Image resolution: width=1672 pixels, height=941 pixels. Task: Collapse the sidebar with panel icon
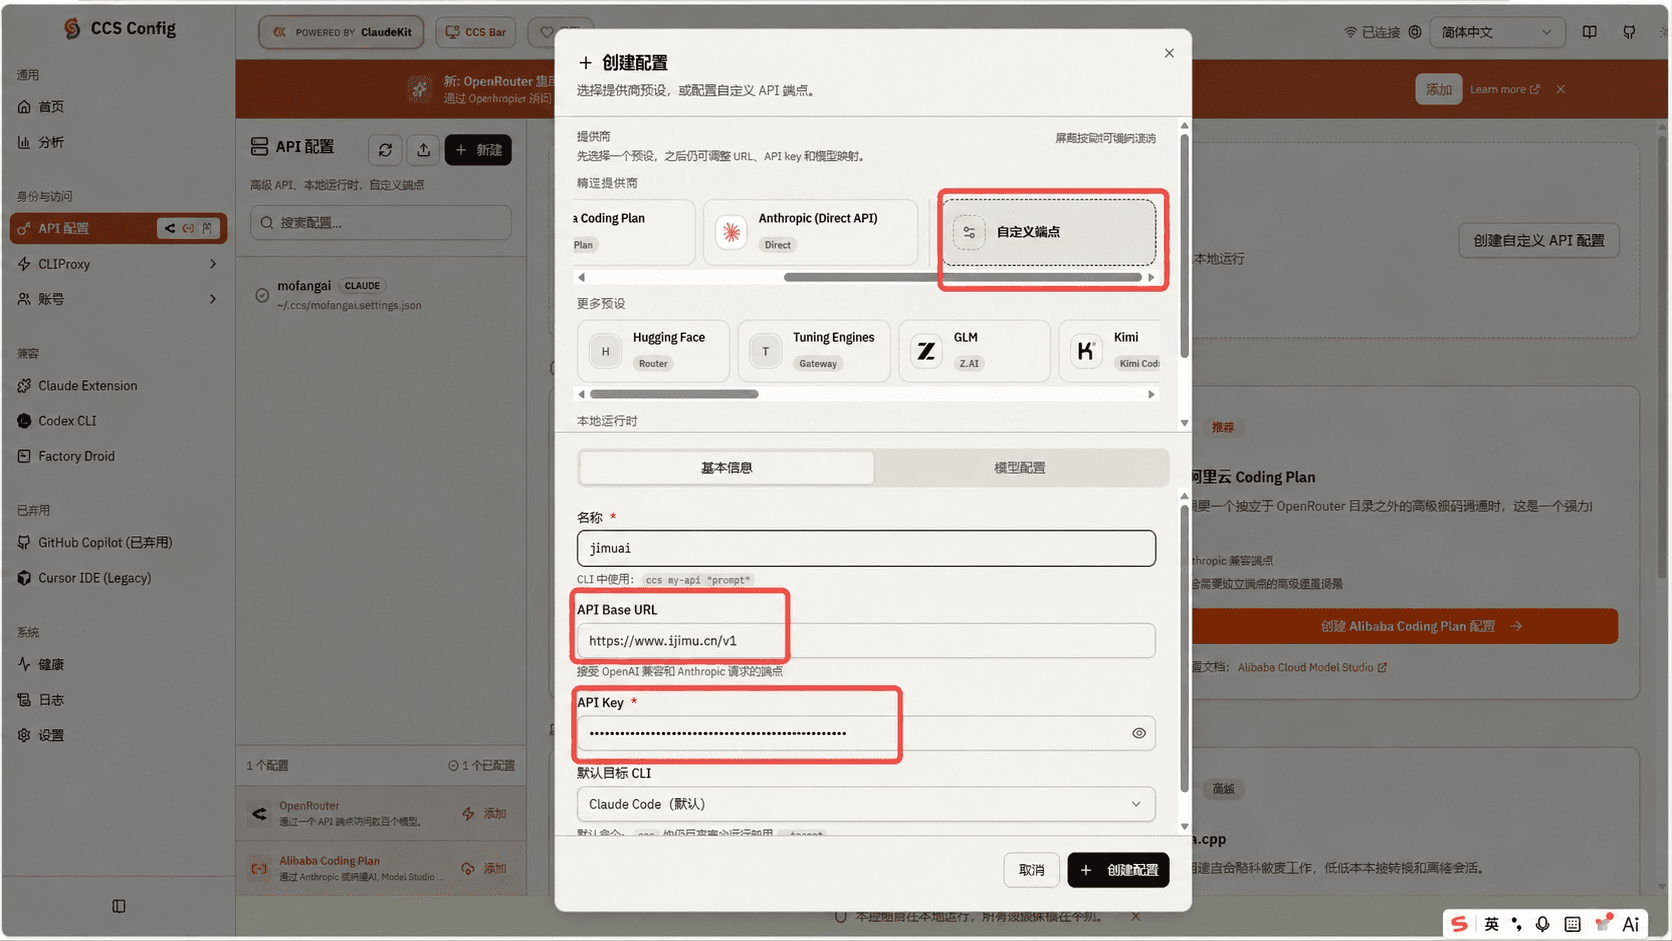coord(119,906)
